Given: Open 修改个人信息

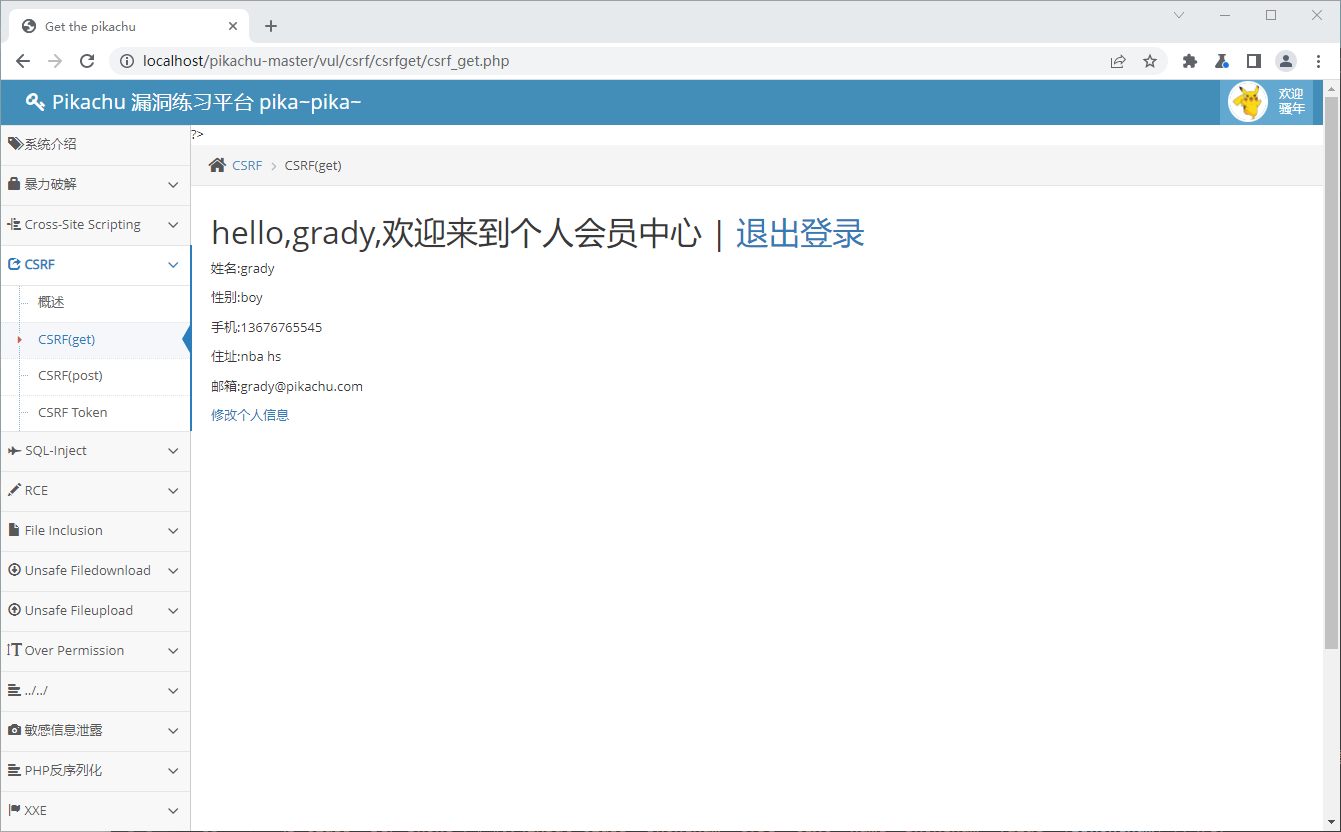Looking at the screenshot, I should [x=249, y=414].
